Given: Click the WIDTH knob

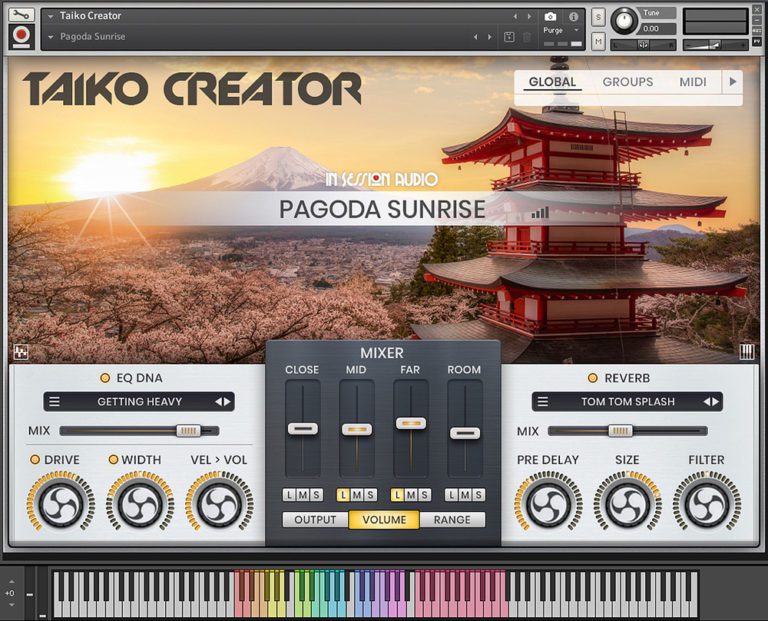Looking at the screenshot, I should (140, 503).
